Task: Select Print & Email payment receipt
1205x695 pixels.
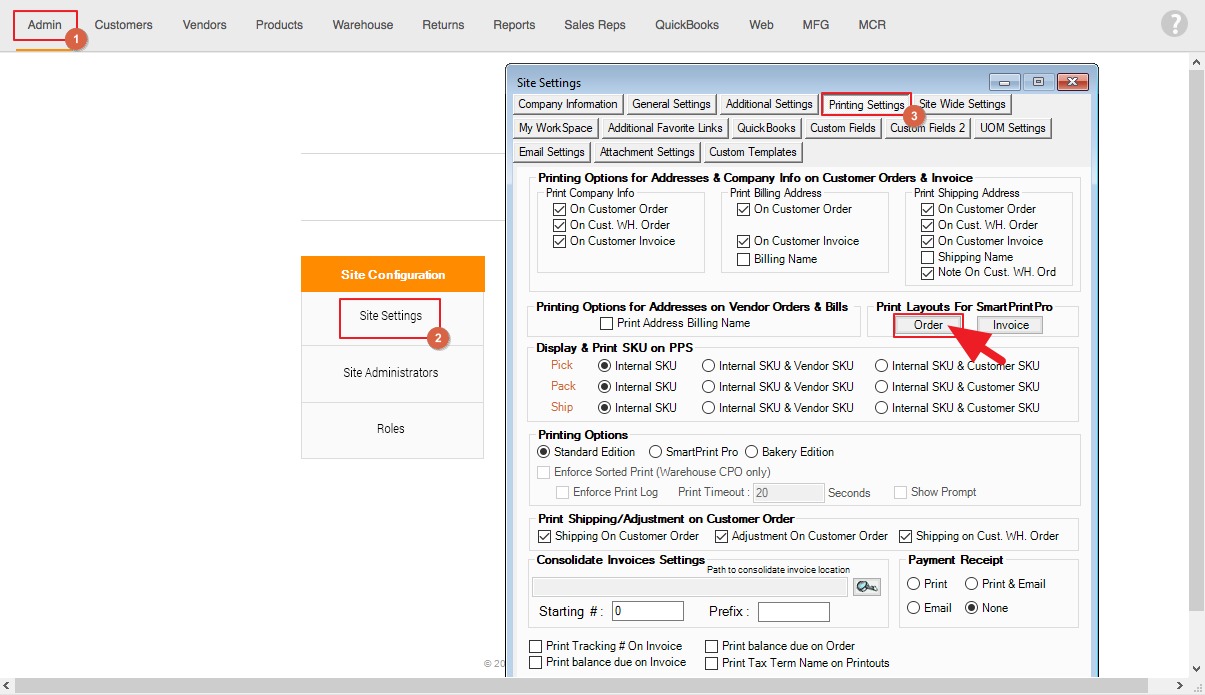Action: (971, 584)
